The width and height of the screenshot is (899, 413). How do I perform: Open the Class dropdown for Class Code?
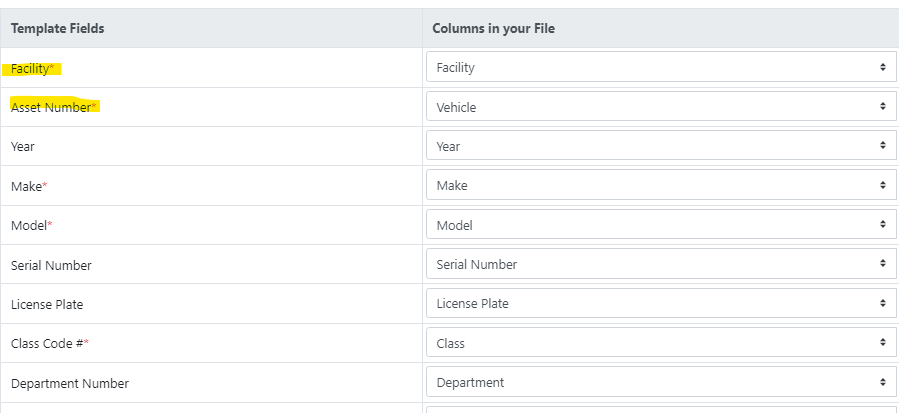[x=660, y=343]
